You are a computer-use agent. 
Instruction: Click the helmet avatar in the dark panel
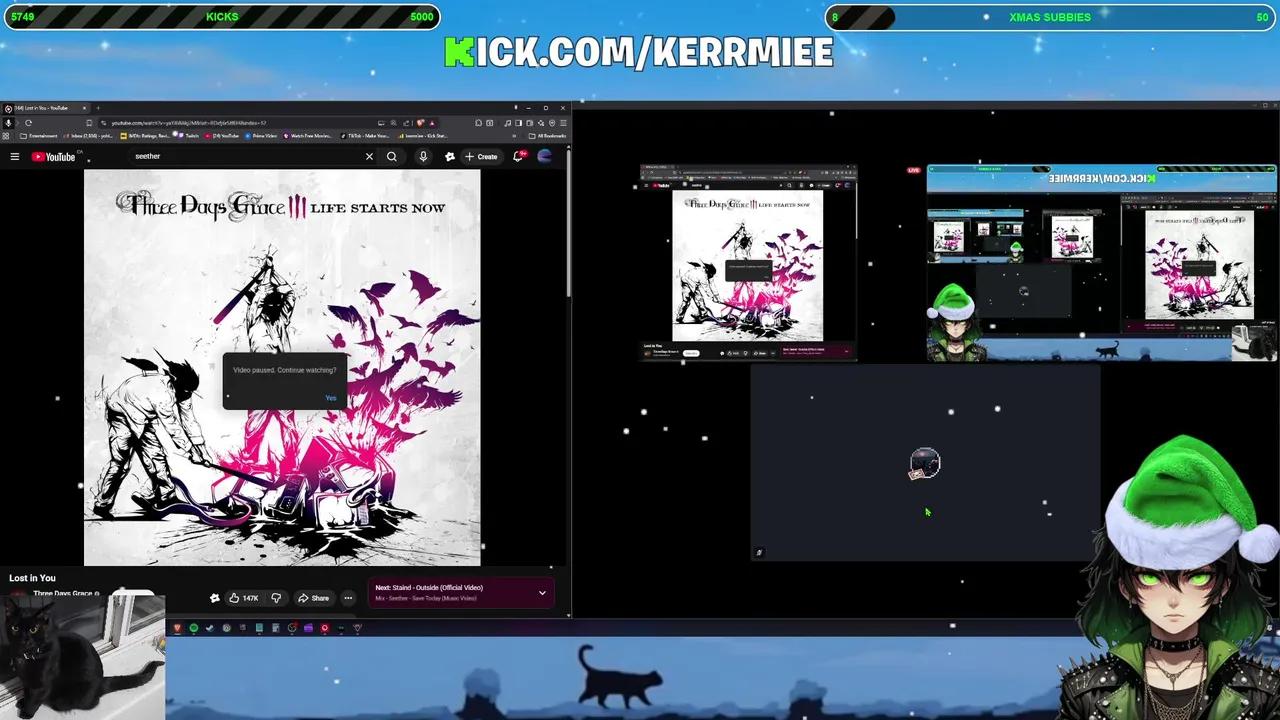point(925,464)
